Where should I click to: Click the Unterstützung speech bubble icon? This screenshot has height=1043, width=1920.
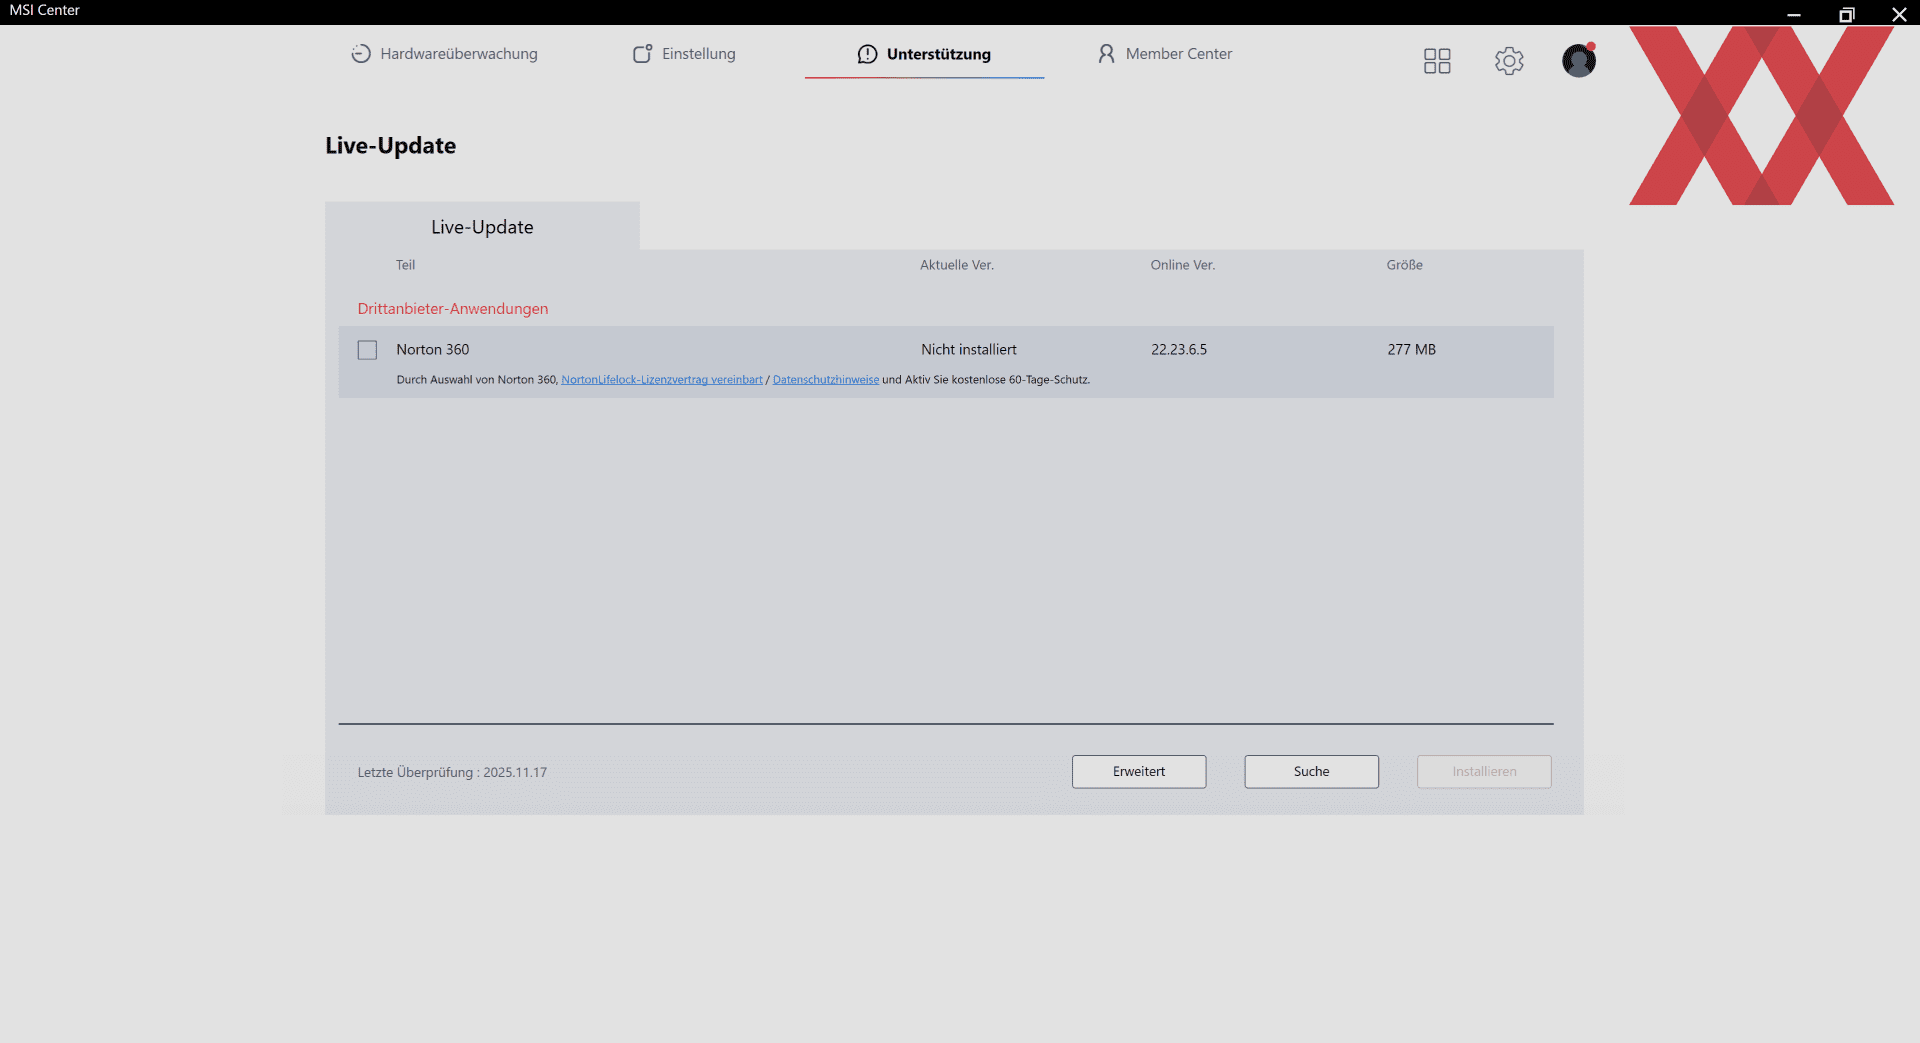pyautogui.click(x=867, y=54)
